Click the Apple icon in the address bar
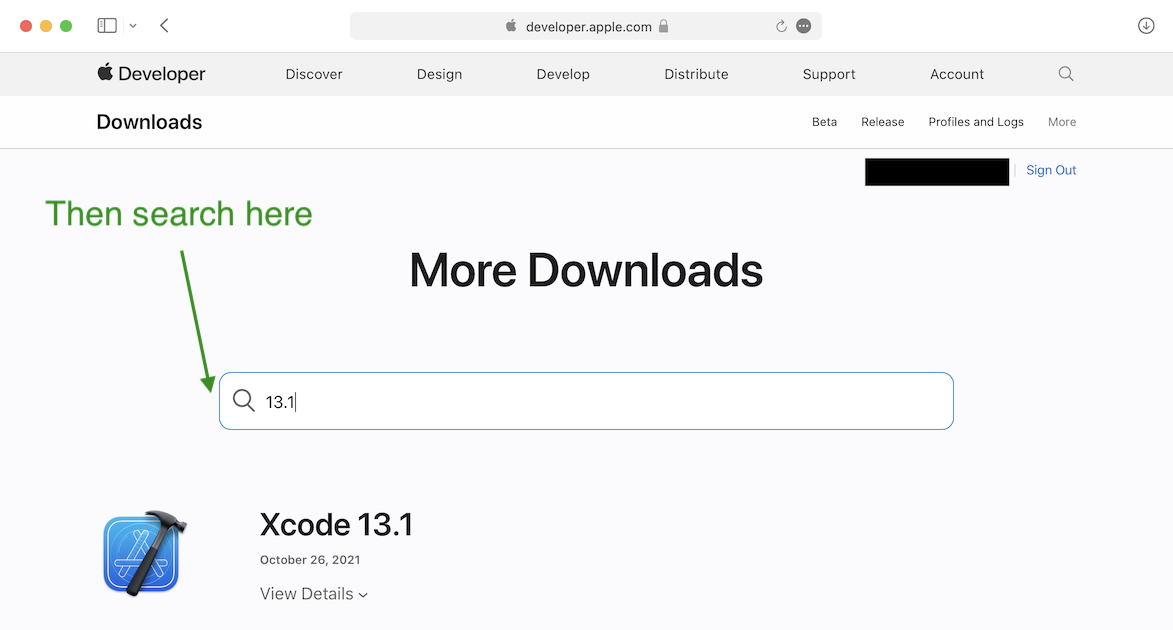The image size is (1173, 630). tap(512, 25)
